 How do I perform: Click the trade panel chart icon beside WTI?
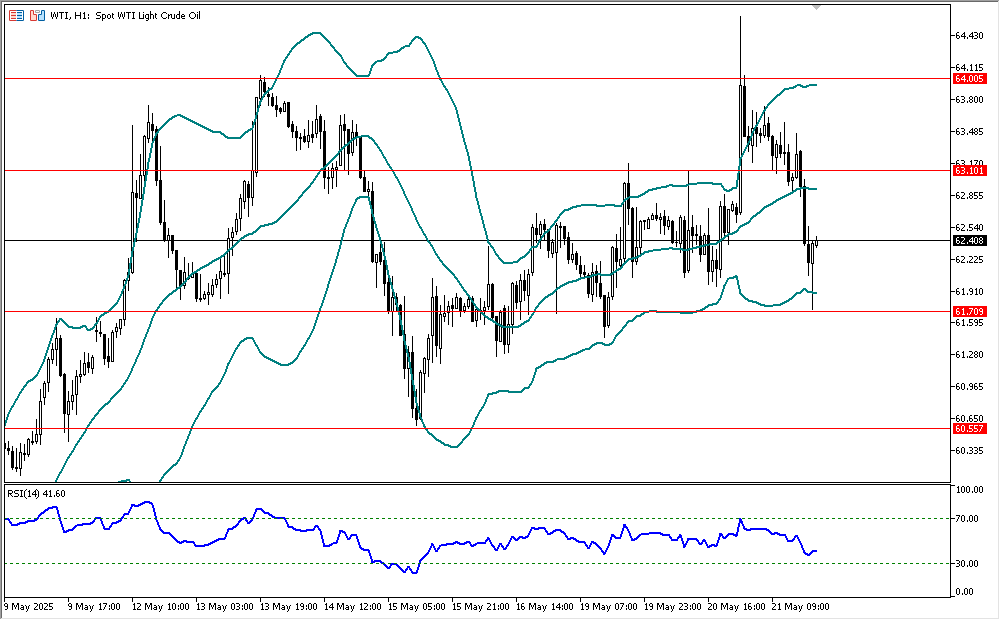click(x=38, y=15)
